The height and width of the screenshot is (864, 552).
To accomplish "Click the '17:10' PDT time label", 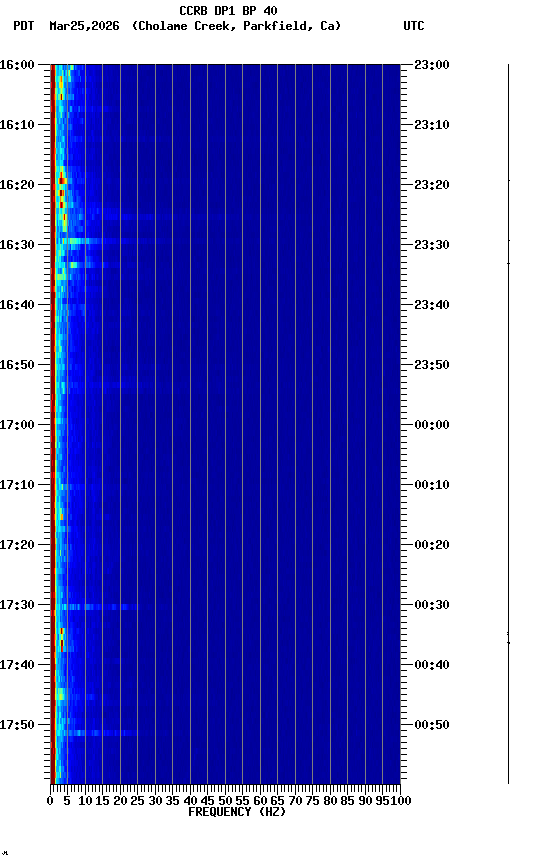I will (17, 485).
